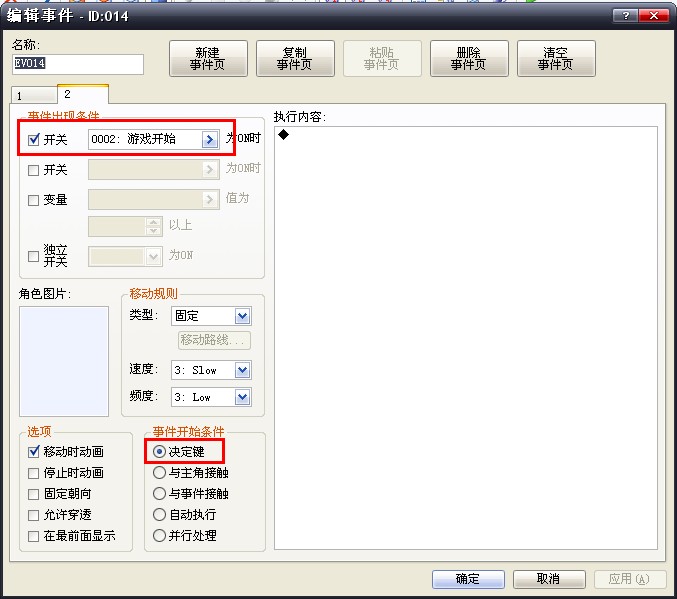Image resolution: width=677 pixels, height=599 pixels.
Task: Click 删除事件页 button
Action: click(469, 59)
